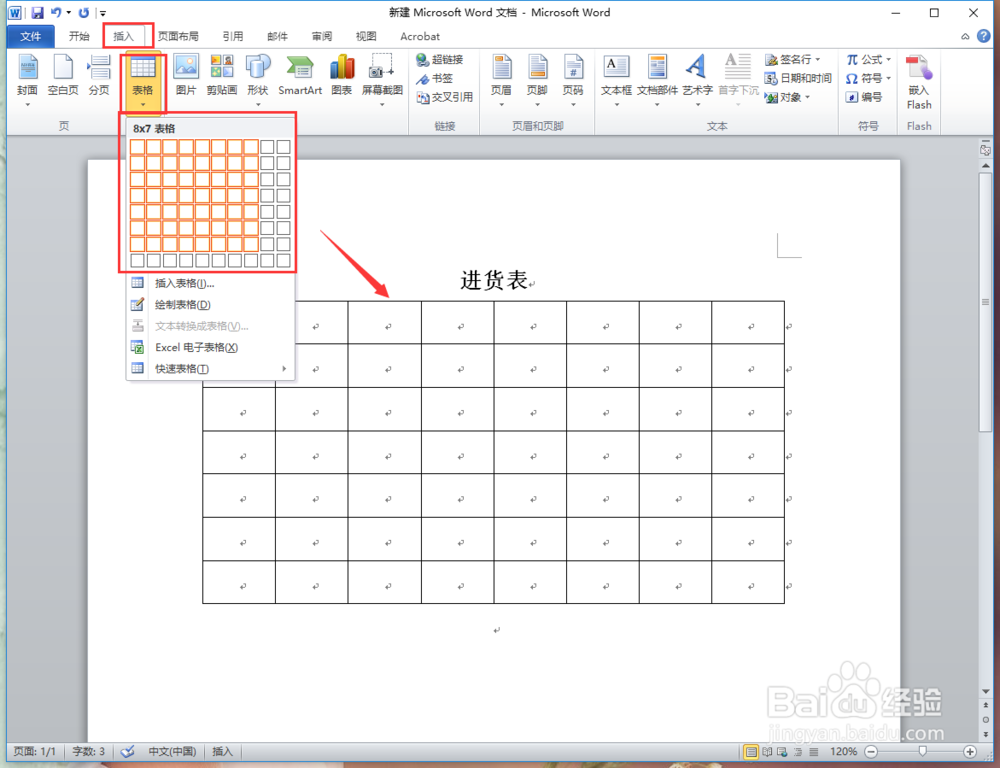The image size is (1000, 768).
Task: Click the 嵌入 Flash icon
Action: [918, 80]
